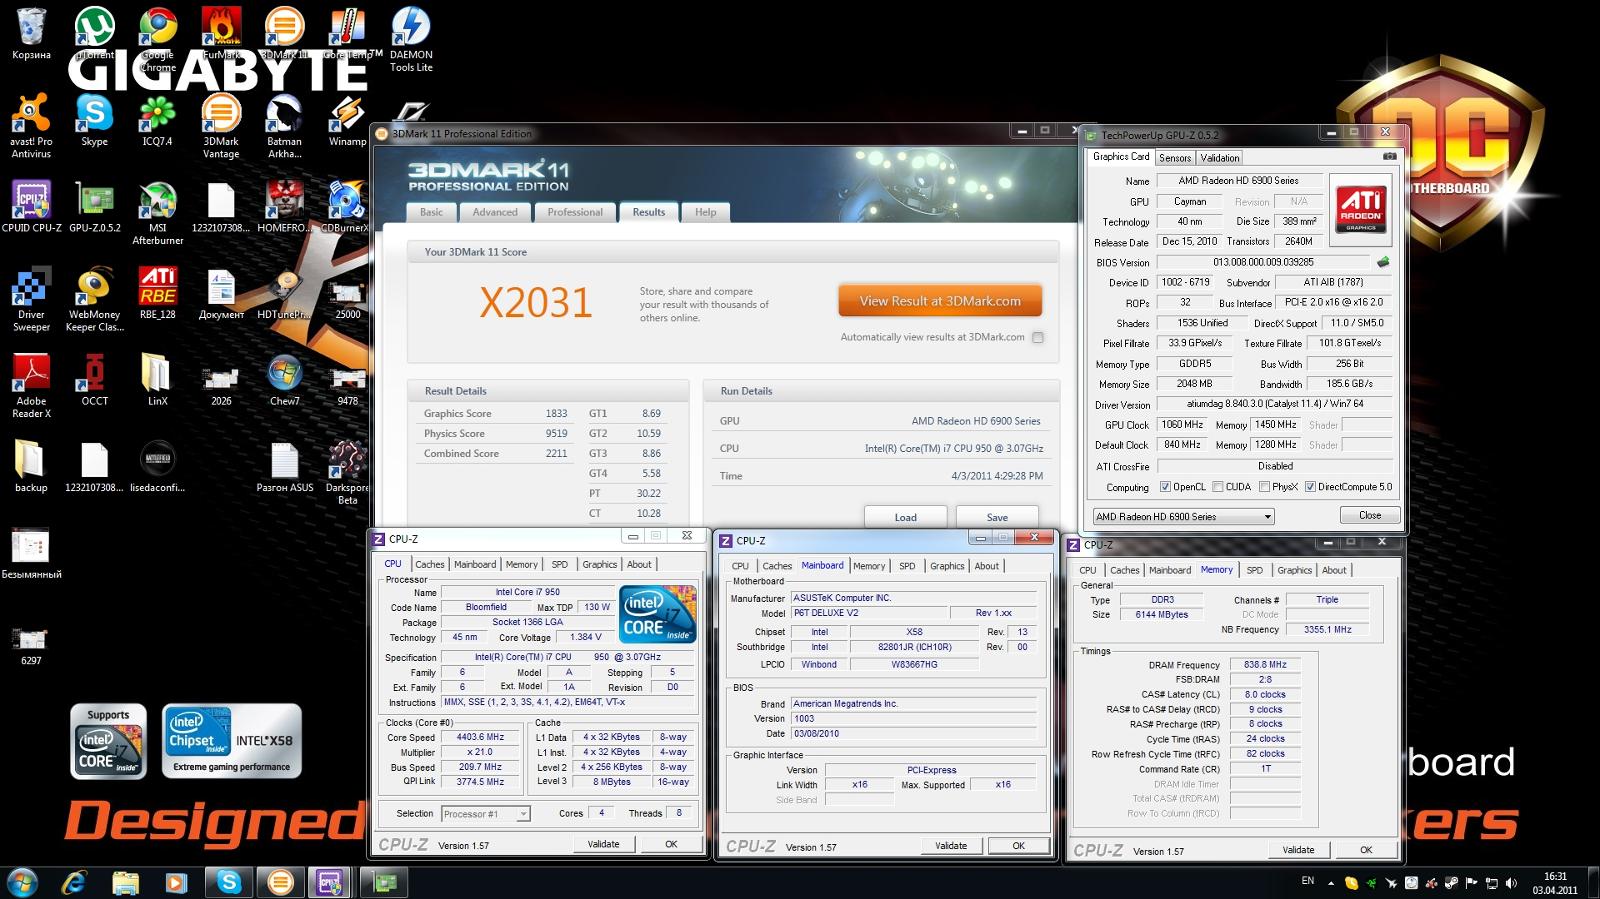
Task: Open the Recycle Bin desktop icon
Action: [31, 33]
